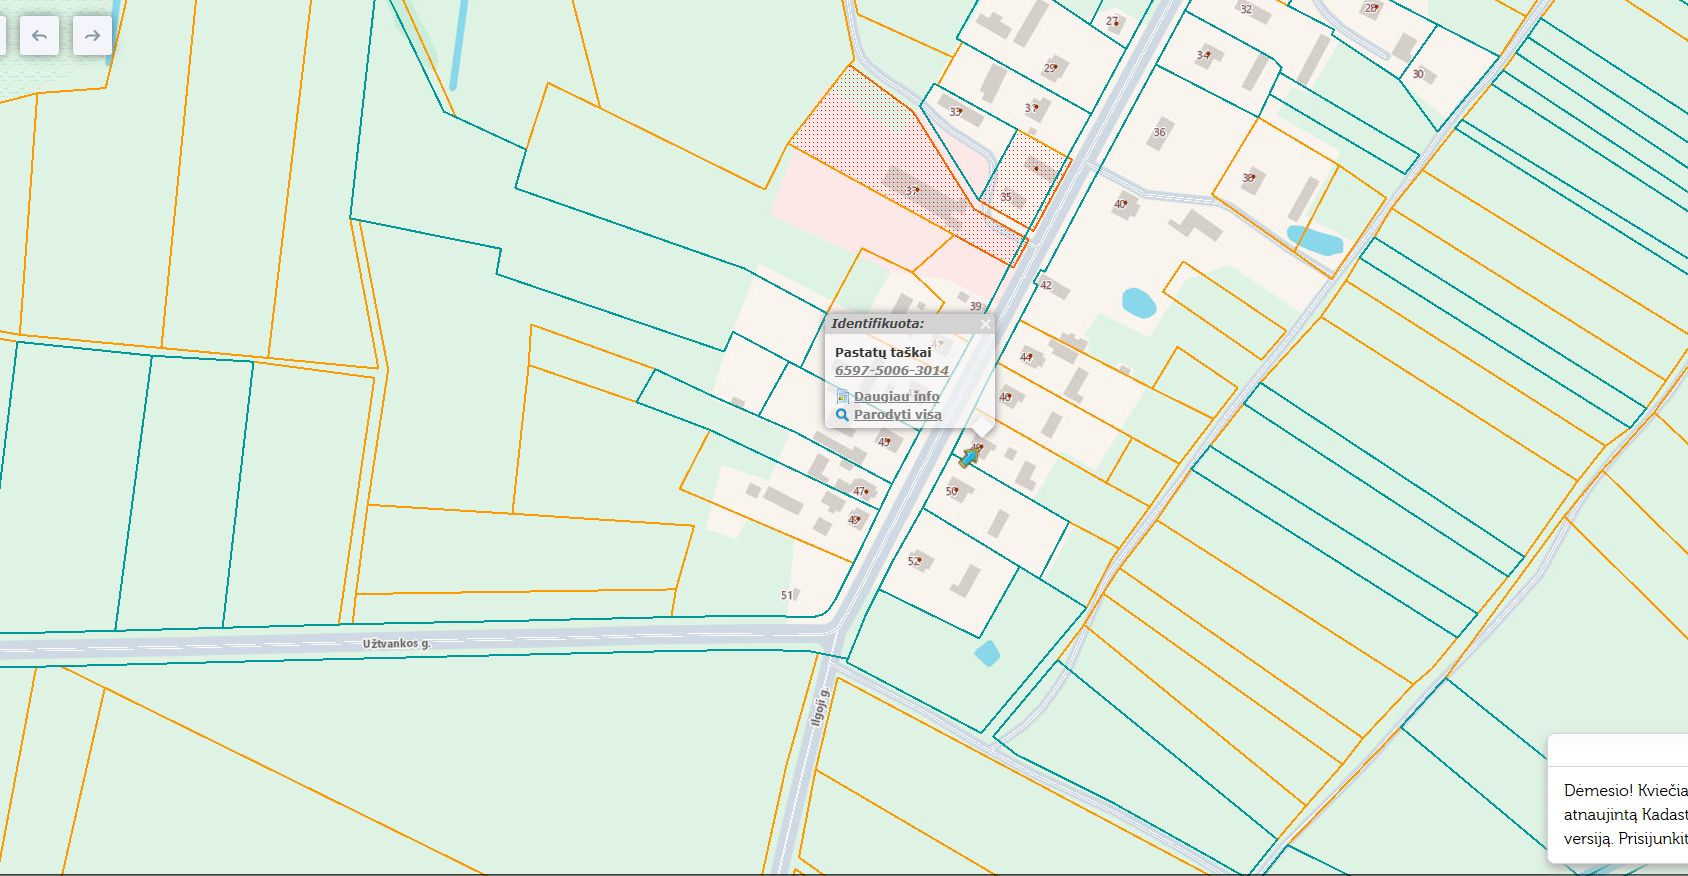Screen dimensions: 1688x876
Task: Select the Parodyti visą link
Action: [898, 415]
